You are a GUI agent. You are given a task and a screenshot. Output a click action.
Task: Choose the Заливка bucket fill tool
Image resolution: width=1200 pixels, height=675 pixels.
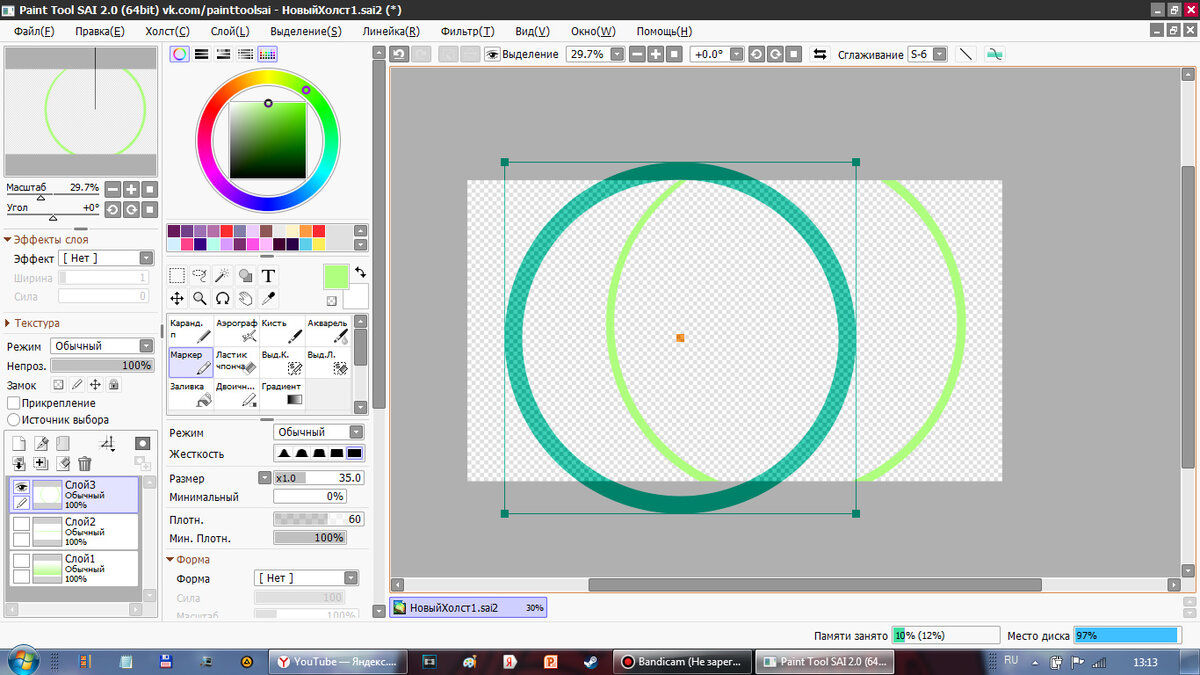(x=190, y=393)
